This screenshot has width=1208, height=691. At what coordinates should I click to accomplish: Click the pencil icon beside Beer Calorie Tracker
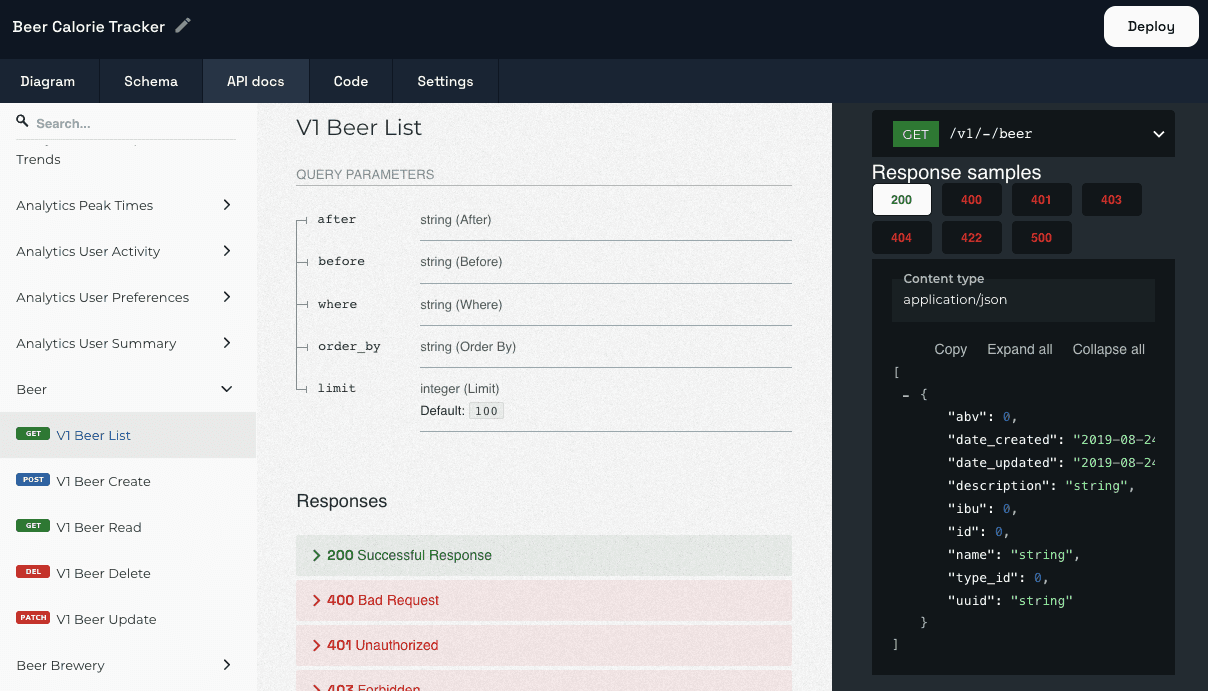pyautogui.click(x=183, y=26)
